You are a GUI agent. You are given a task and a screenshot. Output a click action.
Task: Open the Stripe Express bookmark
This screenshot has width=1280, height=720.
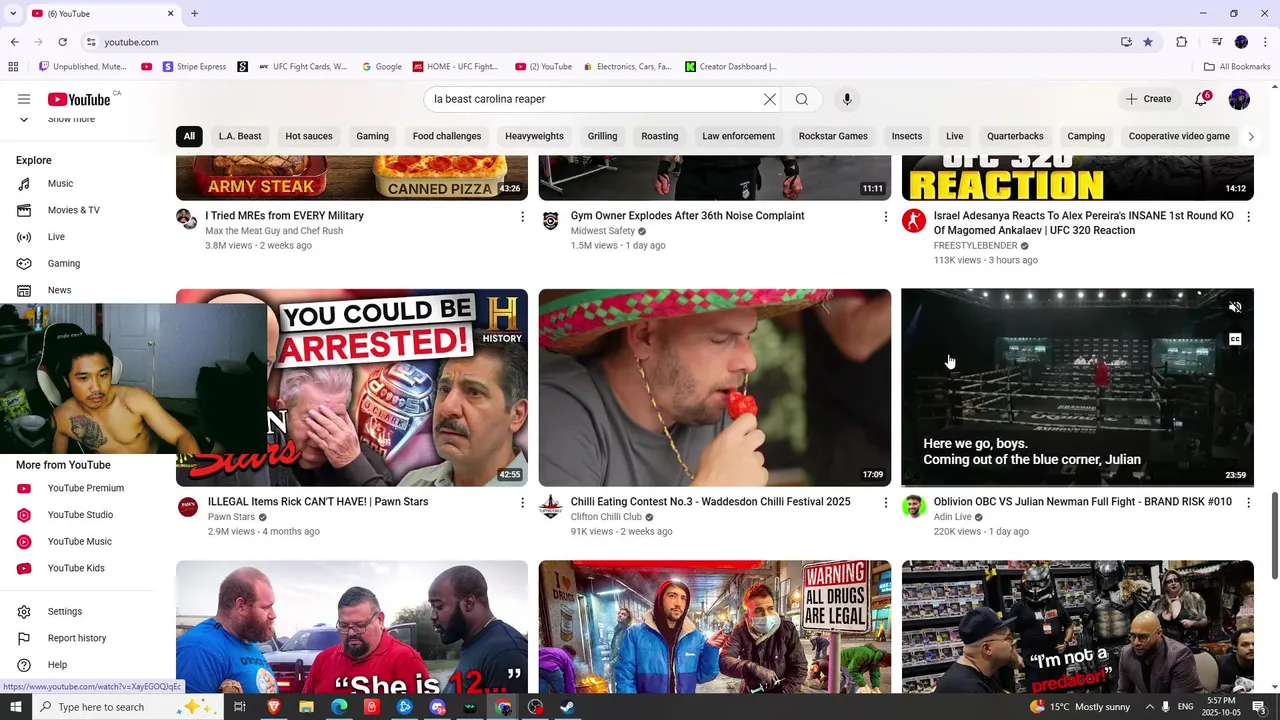click(x=195, y=67)
